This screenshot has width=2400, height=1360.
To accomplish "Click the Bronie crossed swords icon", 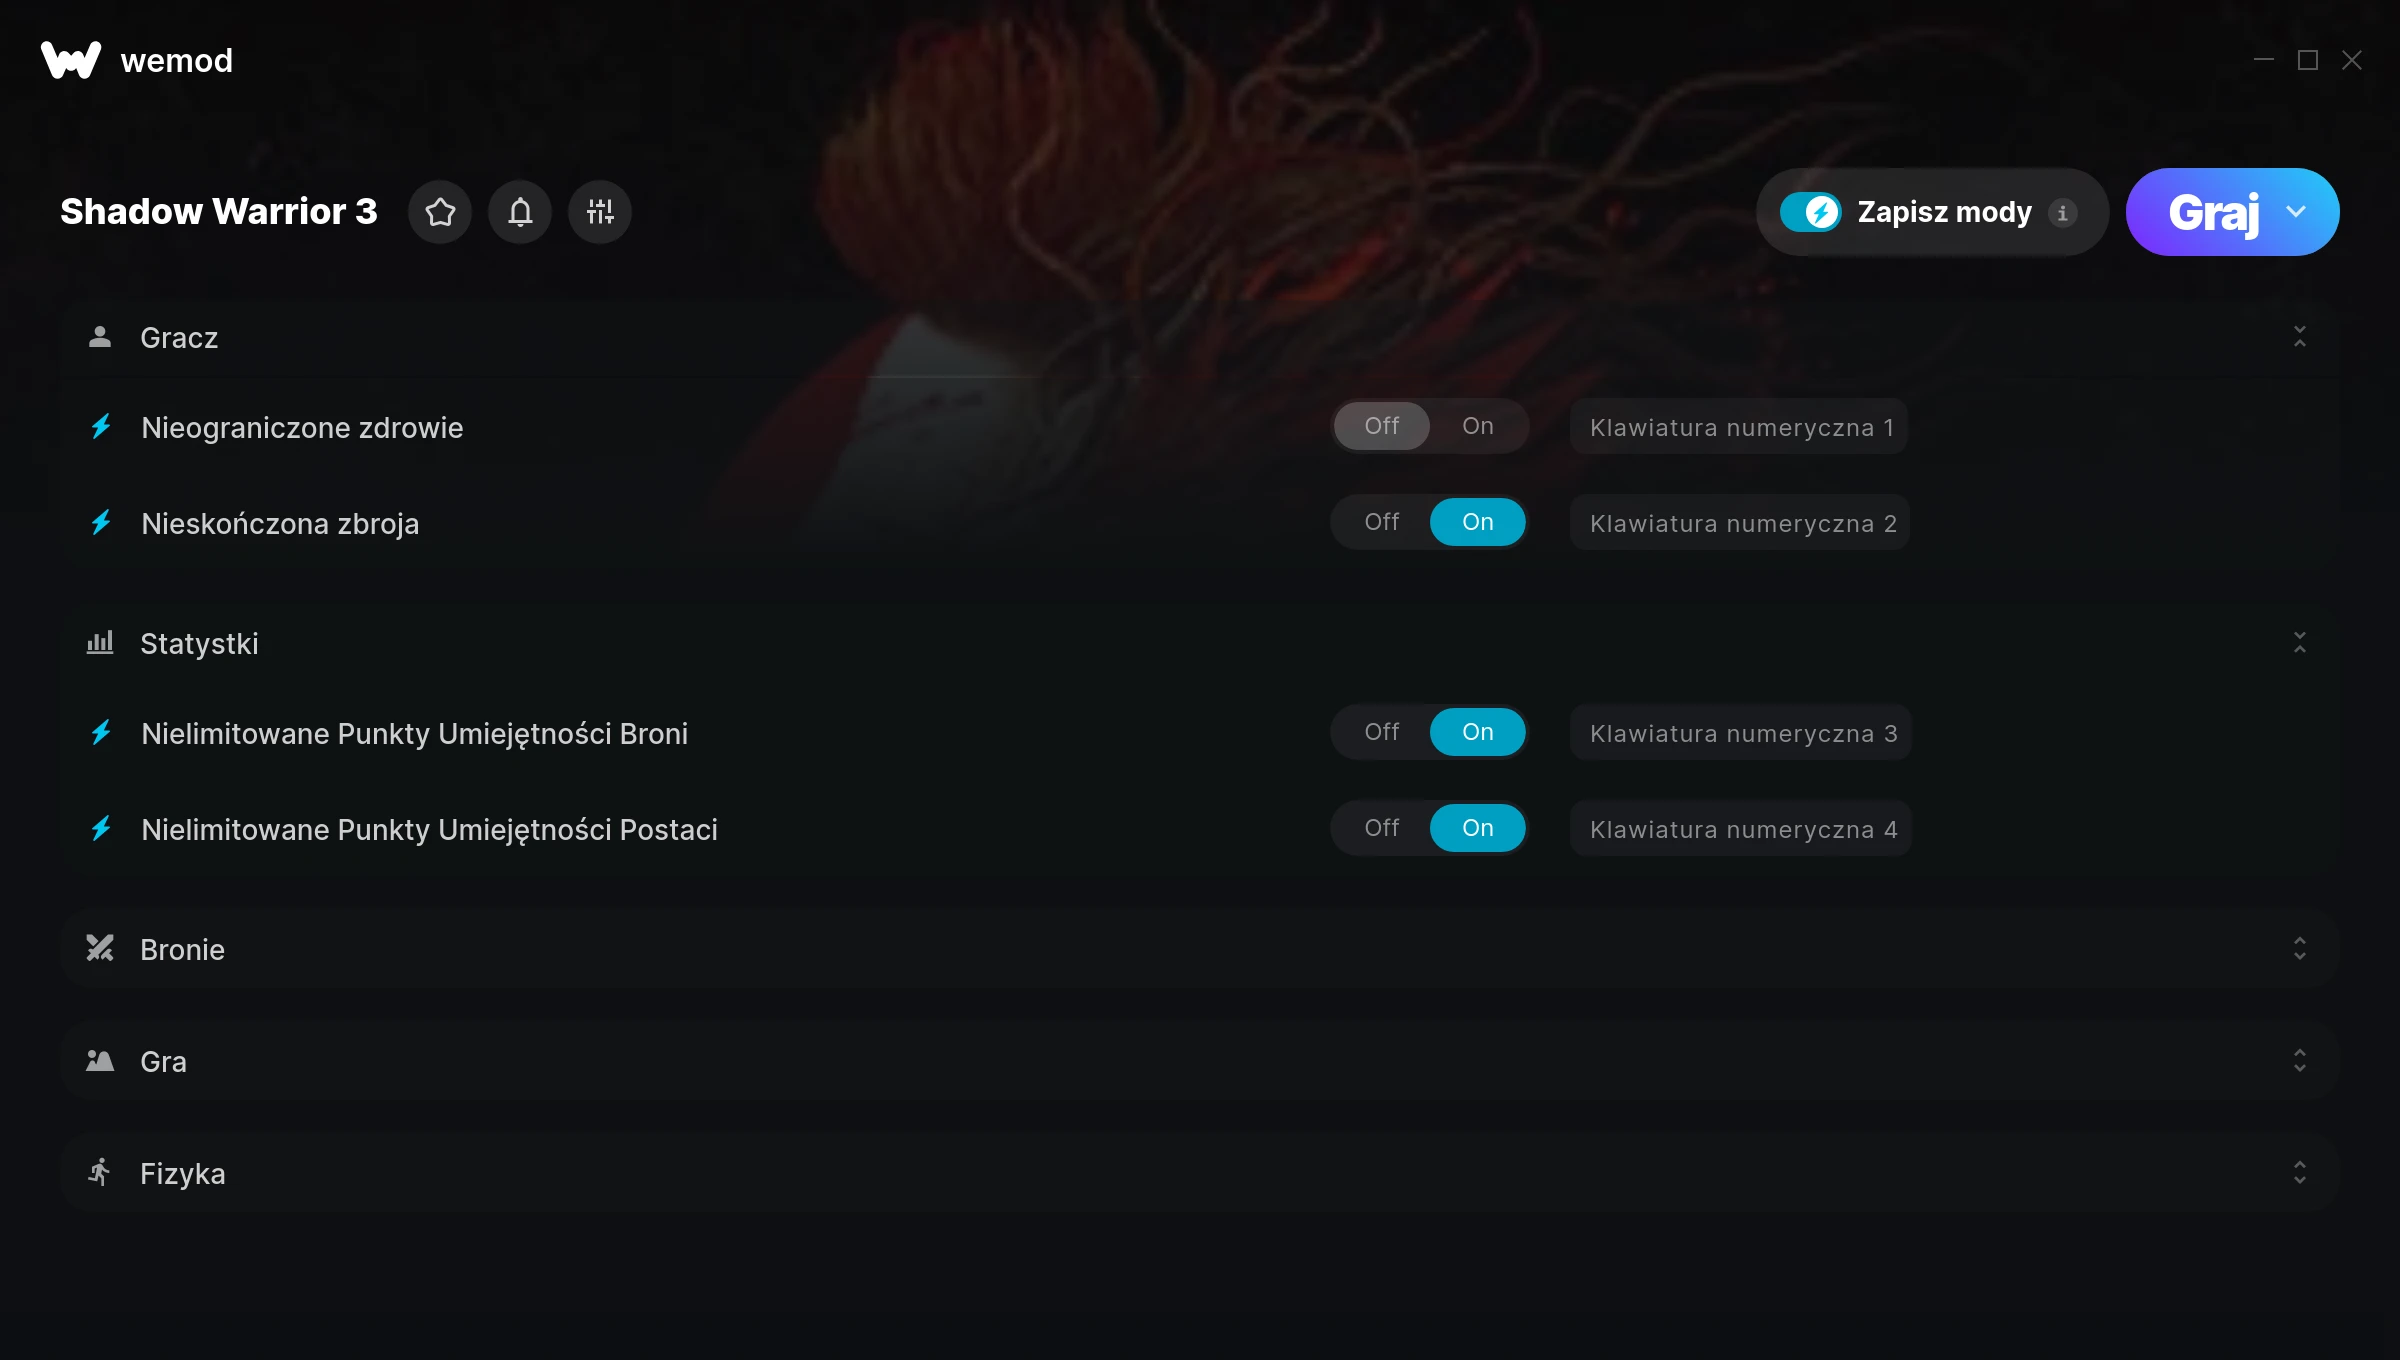I will point(100,948).
